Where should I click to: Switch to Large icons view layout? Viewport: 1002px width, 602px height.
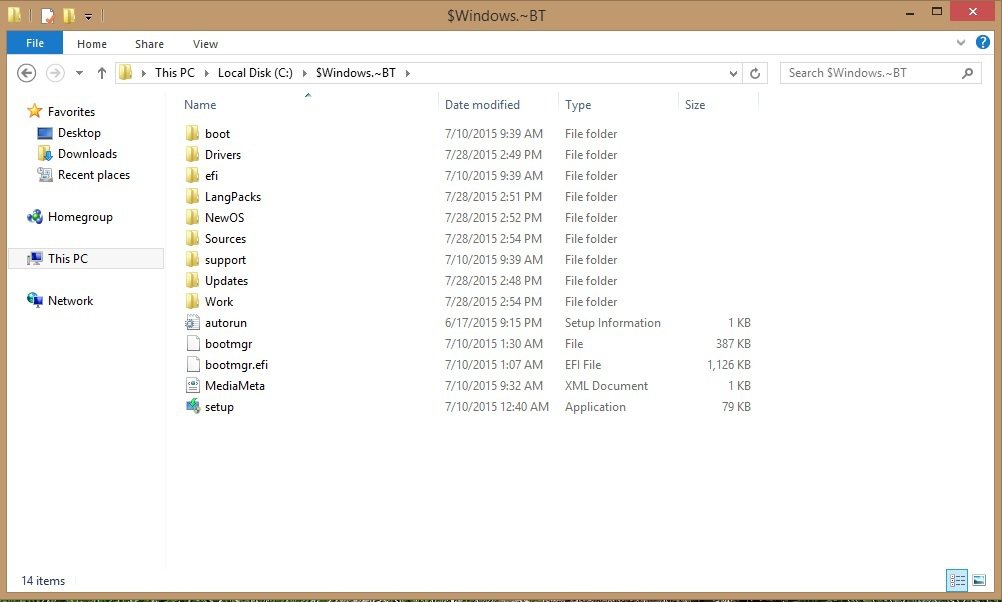click(979, 580)
